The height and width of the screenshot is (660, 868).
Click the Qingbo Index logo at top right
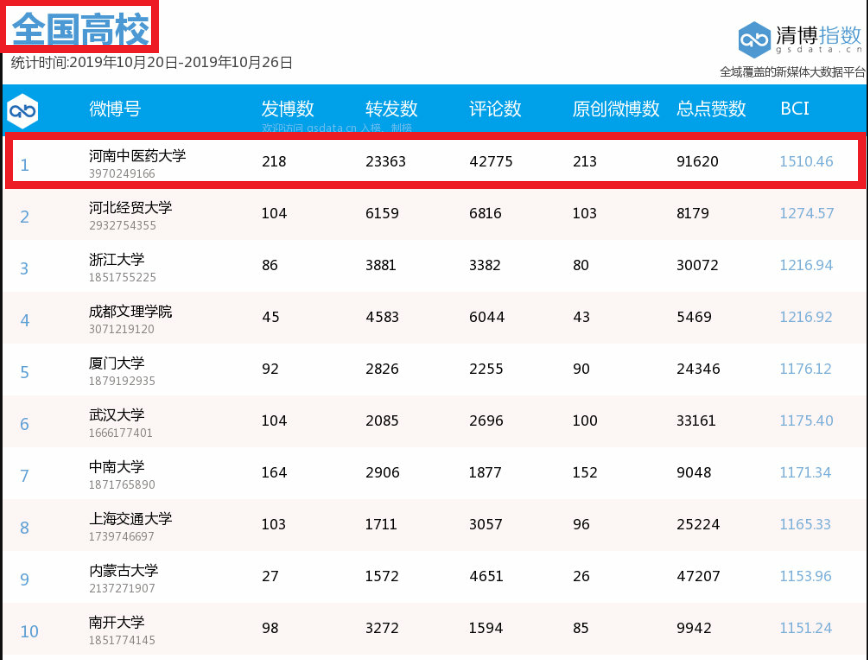[x=799, y=39]
